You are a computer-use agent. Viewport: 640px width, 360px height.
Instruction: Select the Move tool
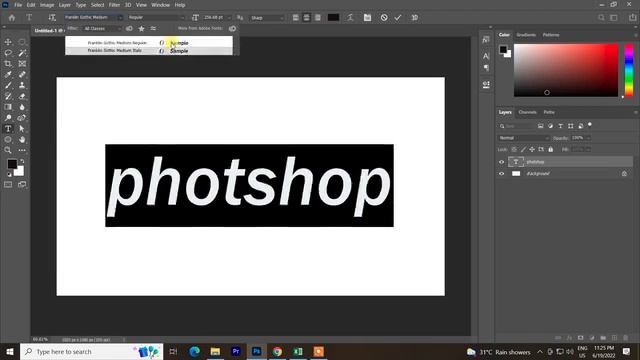(8, 42)
